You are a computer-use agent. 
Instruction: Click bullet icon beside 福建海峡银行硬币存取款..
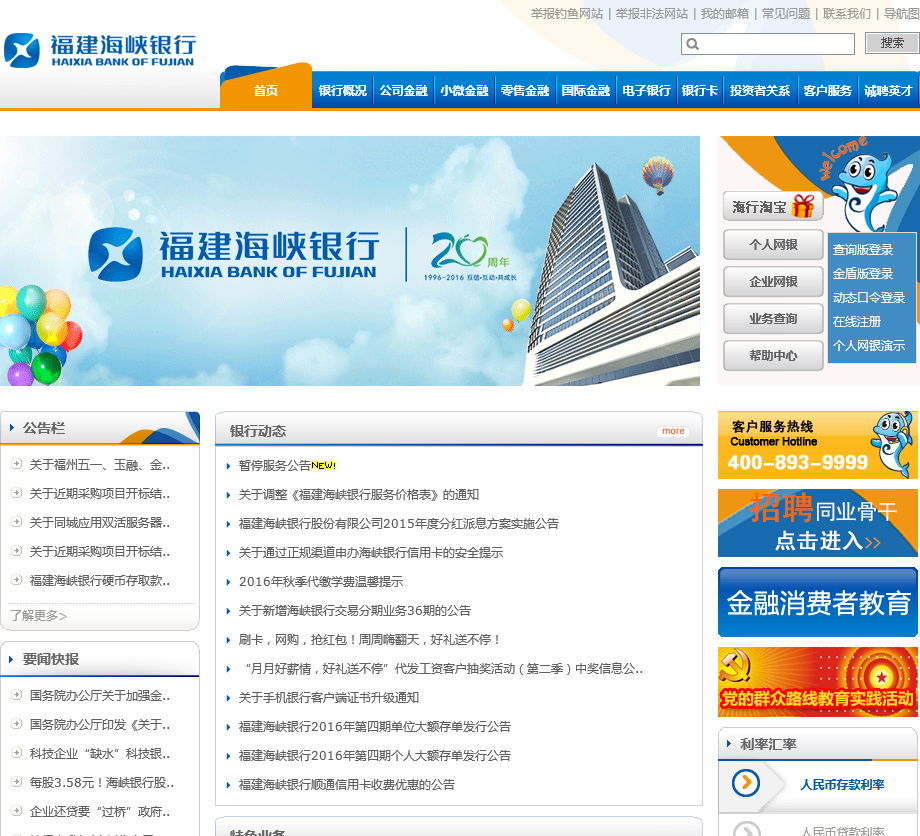(x=17, y=580)
